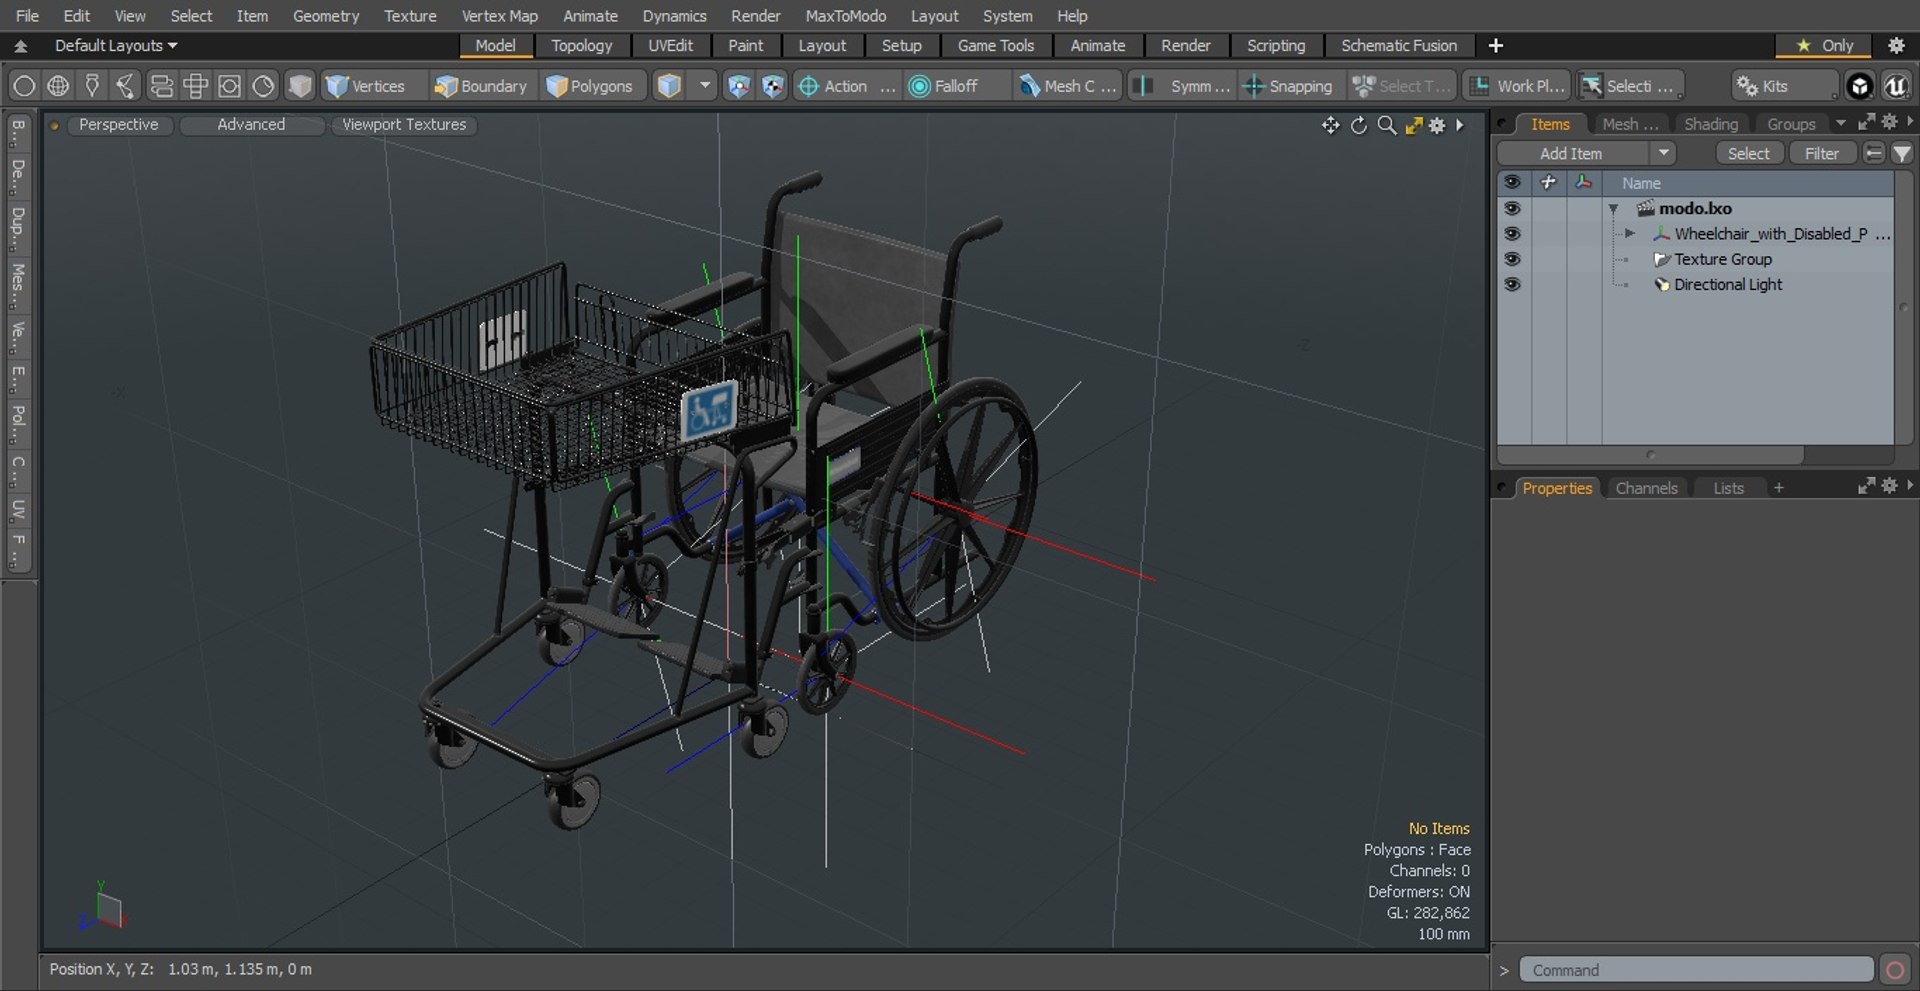Switch to the Lists tab

[1728, 488]
